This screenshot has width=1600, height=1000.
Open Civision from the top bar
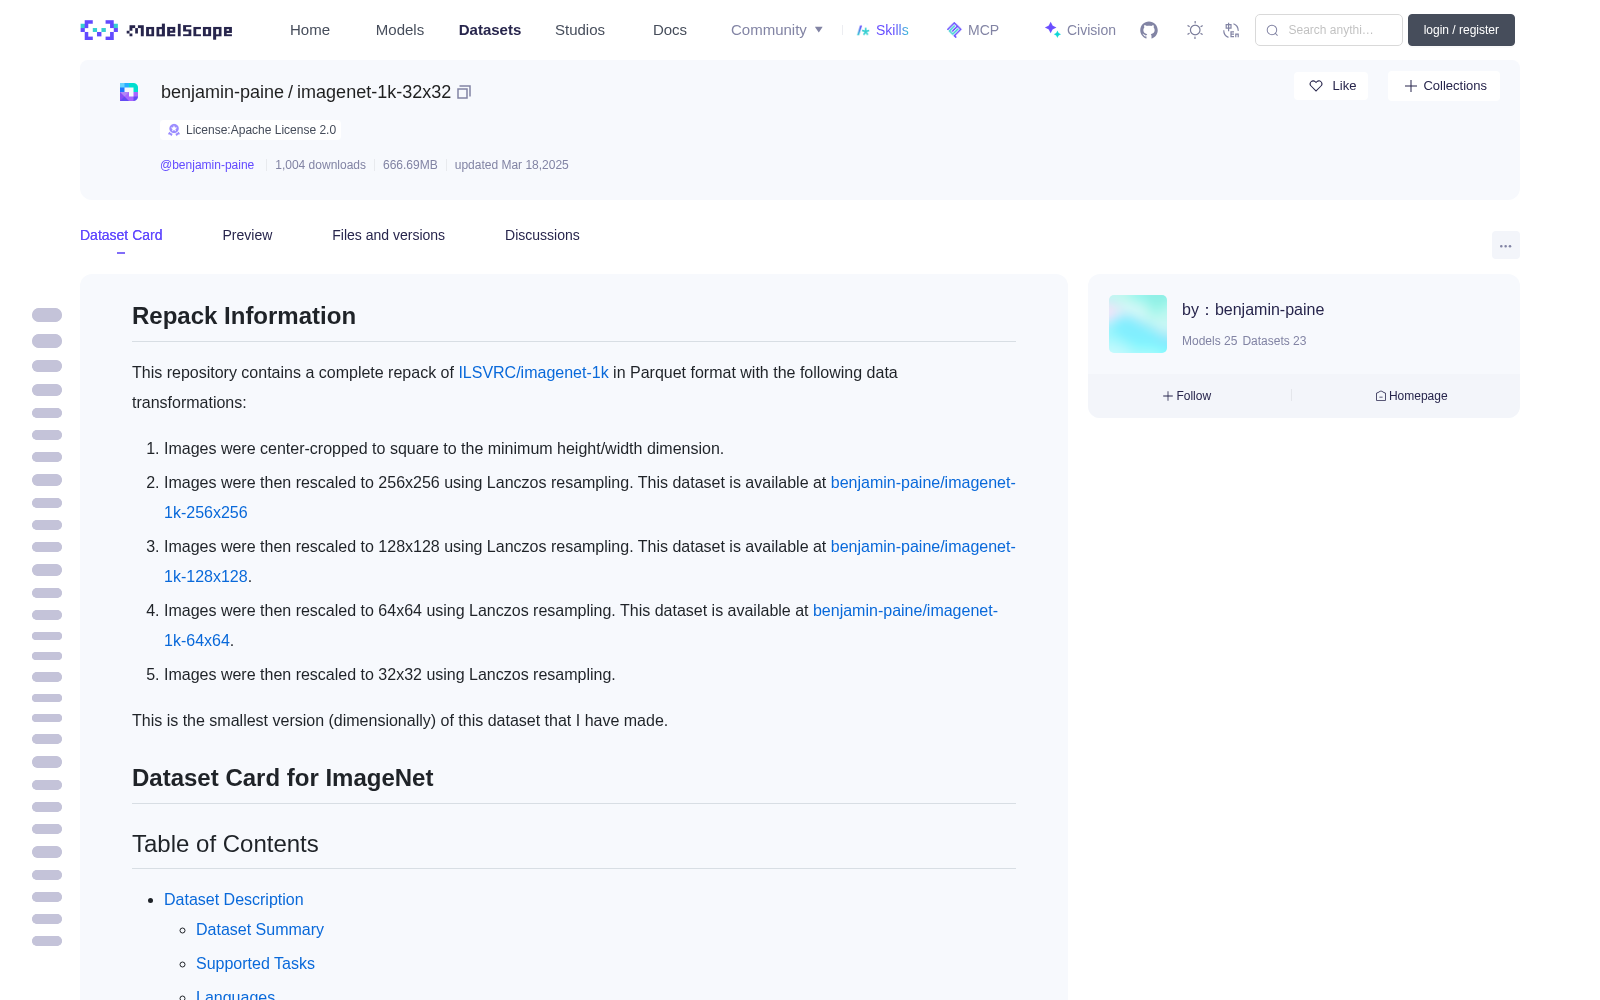click(x=1080, y=30)
